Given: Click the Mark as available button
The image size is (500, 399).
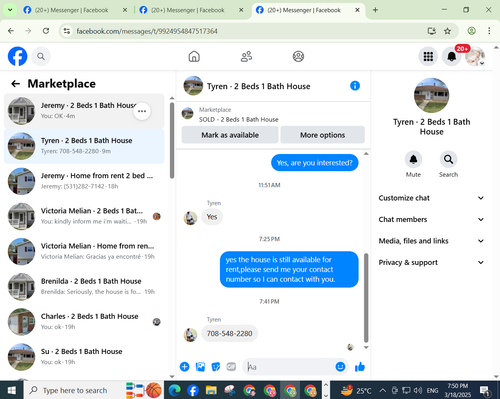Looking at the screenshot, I should tap(230, 135).
